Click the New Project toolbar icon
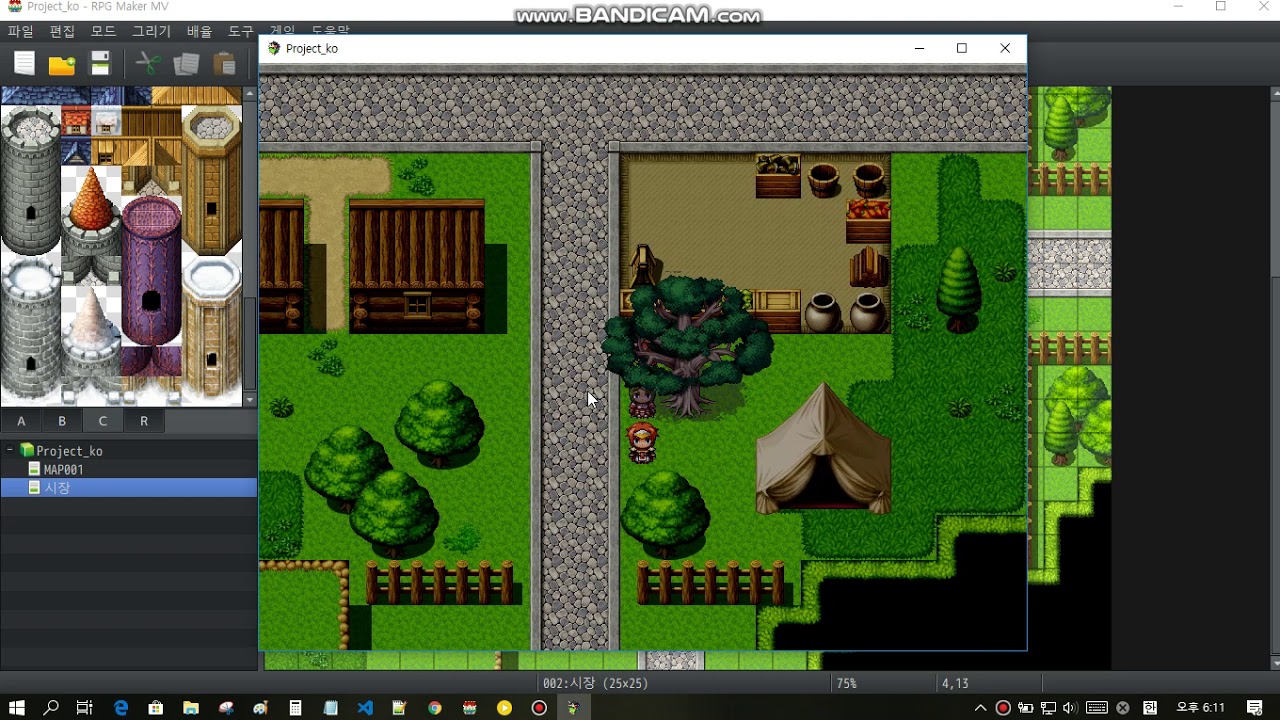Image resolution: width=1280 pixels, height=720 pixels. click(24, 64)
